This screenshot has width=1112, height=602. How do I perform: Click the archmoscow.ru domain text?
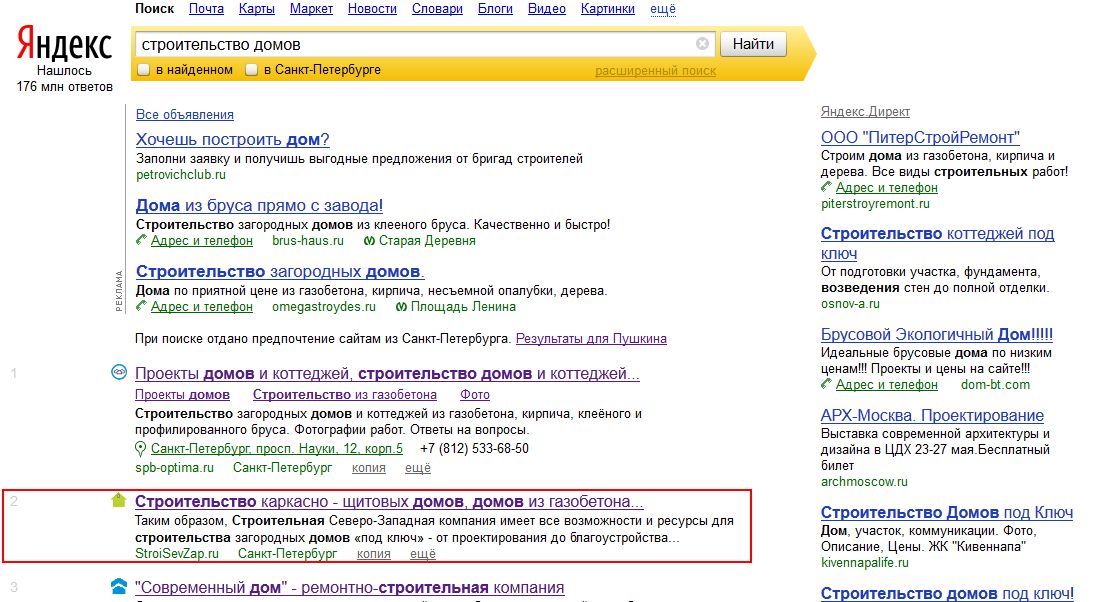[x=864, y=481]
